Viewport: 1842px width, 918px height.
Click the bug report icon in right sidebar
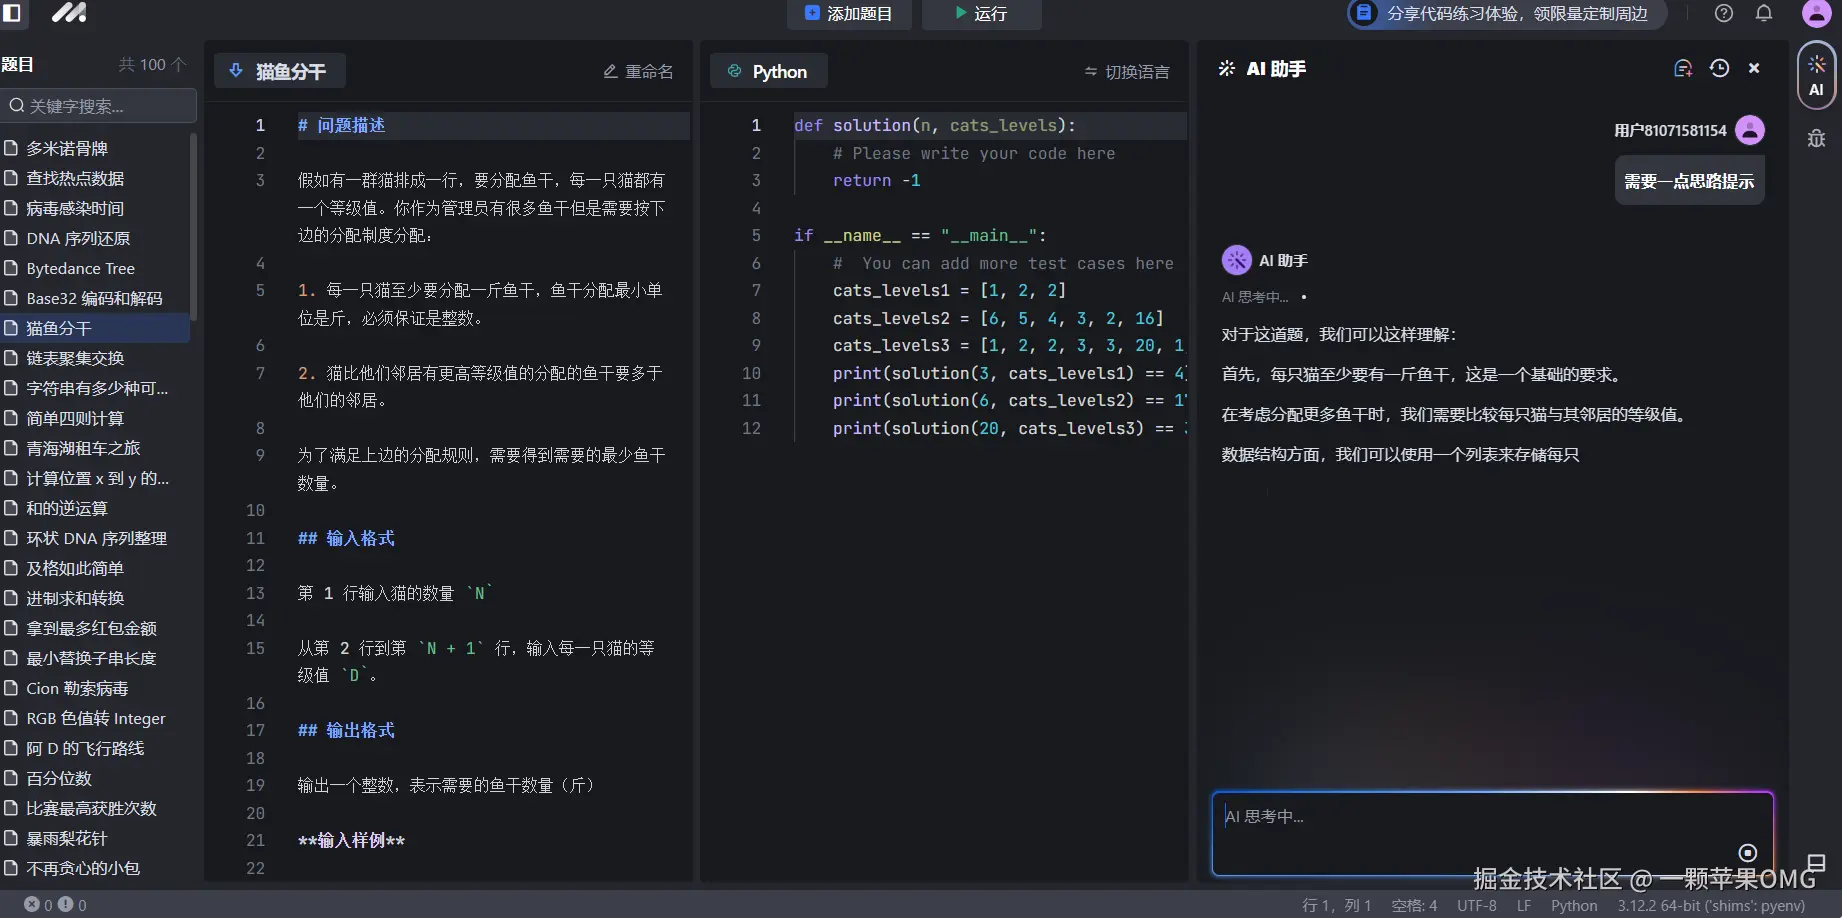1816,138
